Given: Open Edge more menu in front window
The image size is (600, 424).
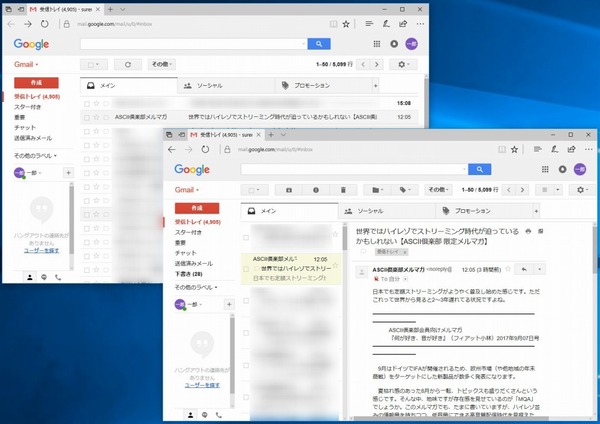Looking at the screenshot, I should pyautogui.click(x=589, y=149).
